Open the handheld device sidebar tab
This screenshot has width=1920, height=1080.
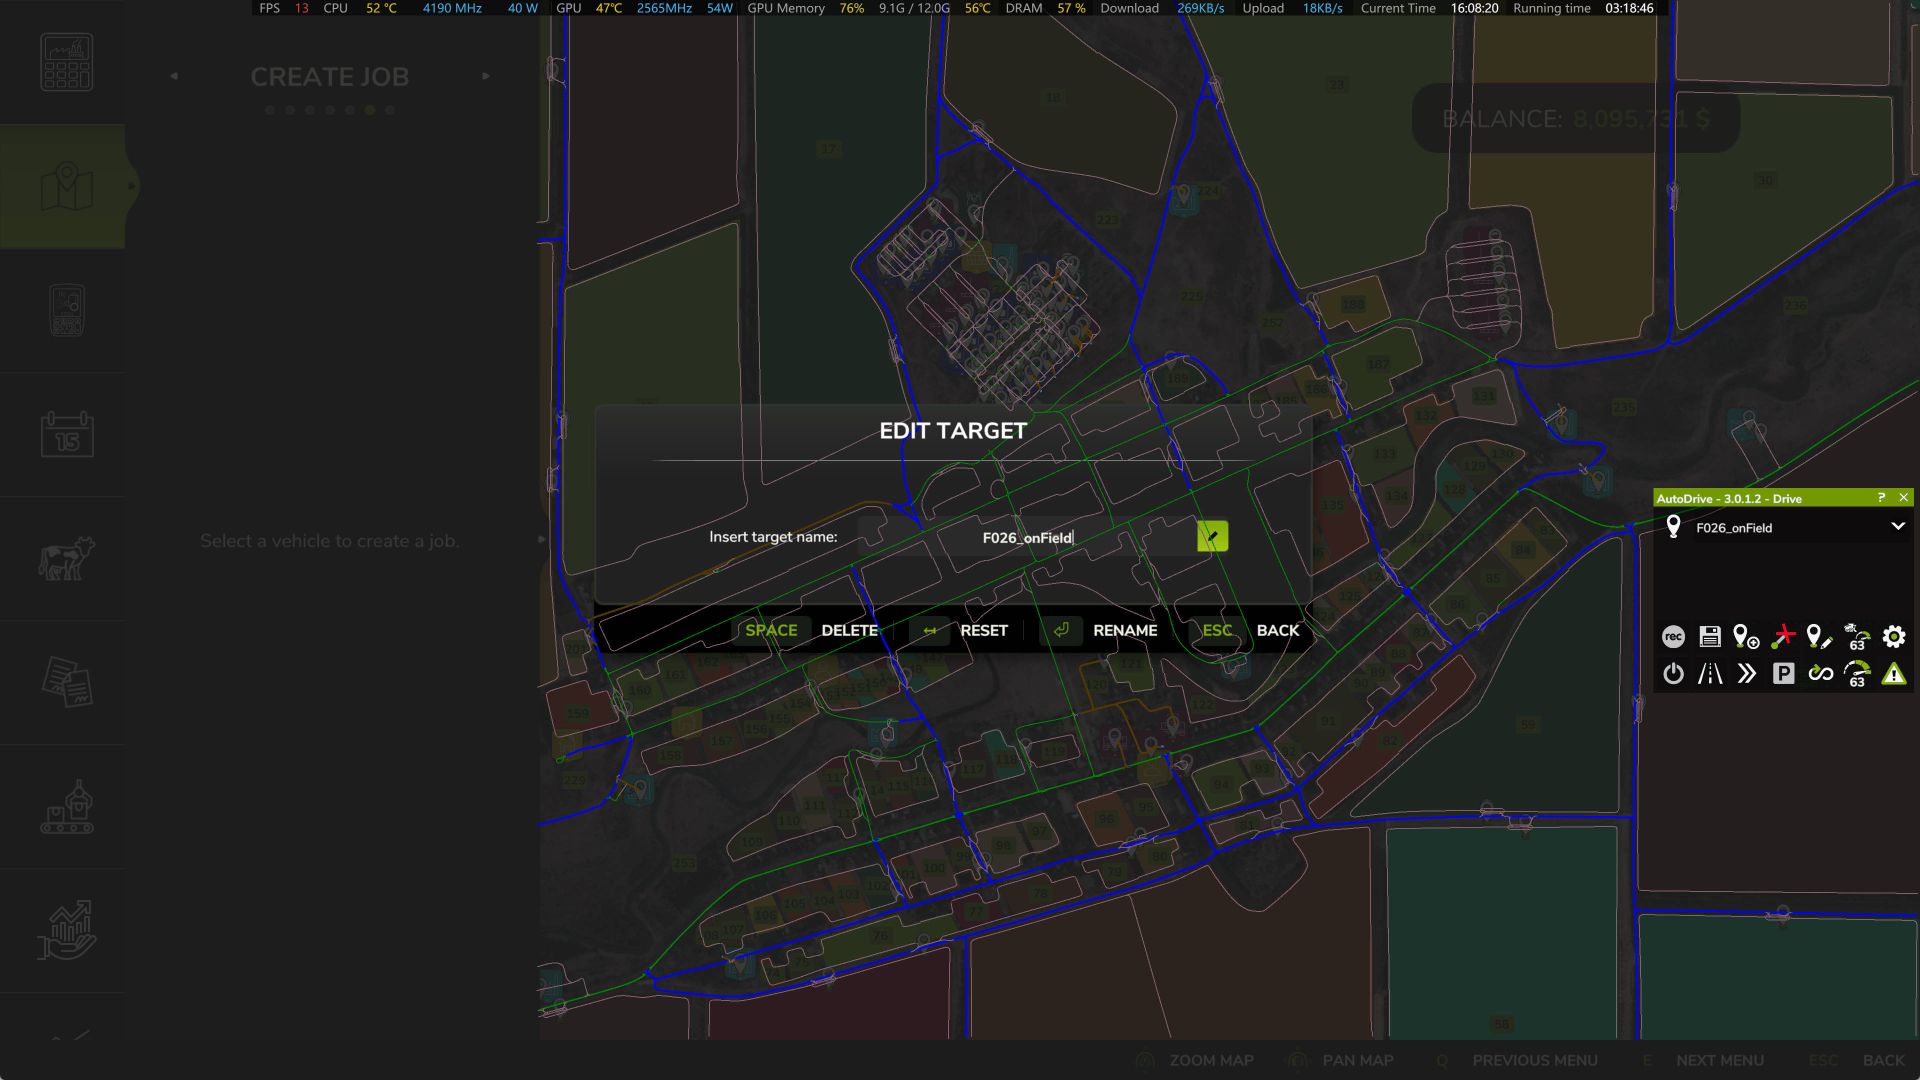tap(66, 310)
